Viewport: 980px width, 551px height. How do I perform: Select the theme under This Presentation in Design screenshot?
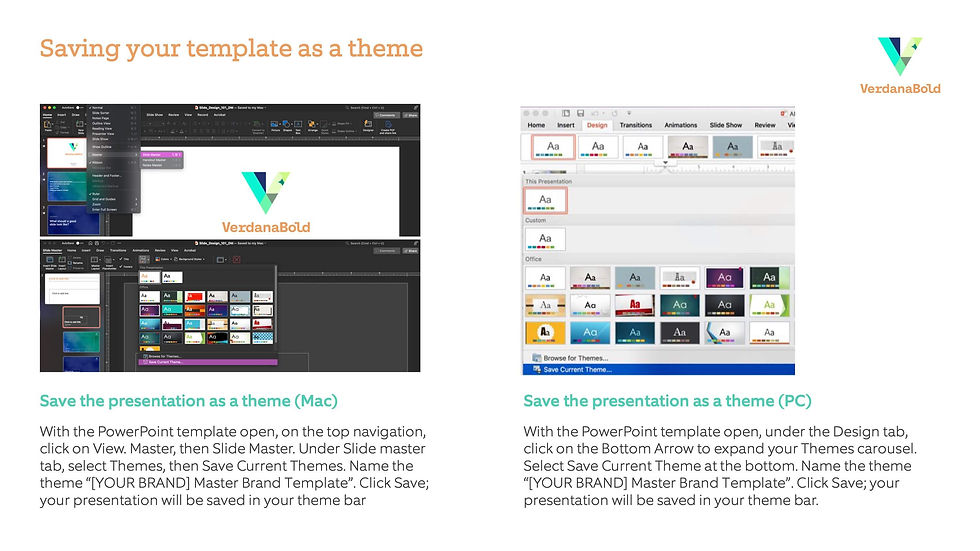point(545,201)
